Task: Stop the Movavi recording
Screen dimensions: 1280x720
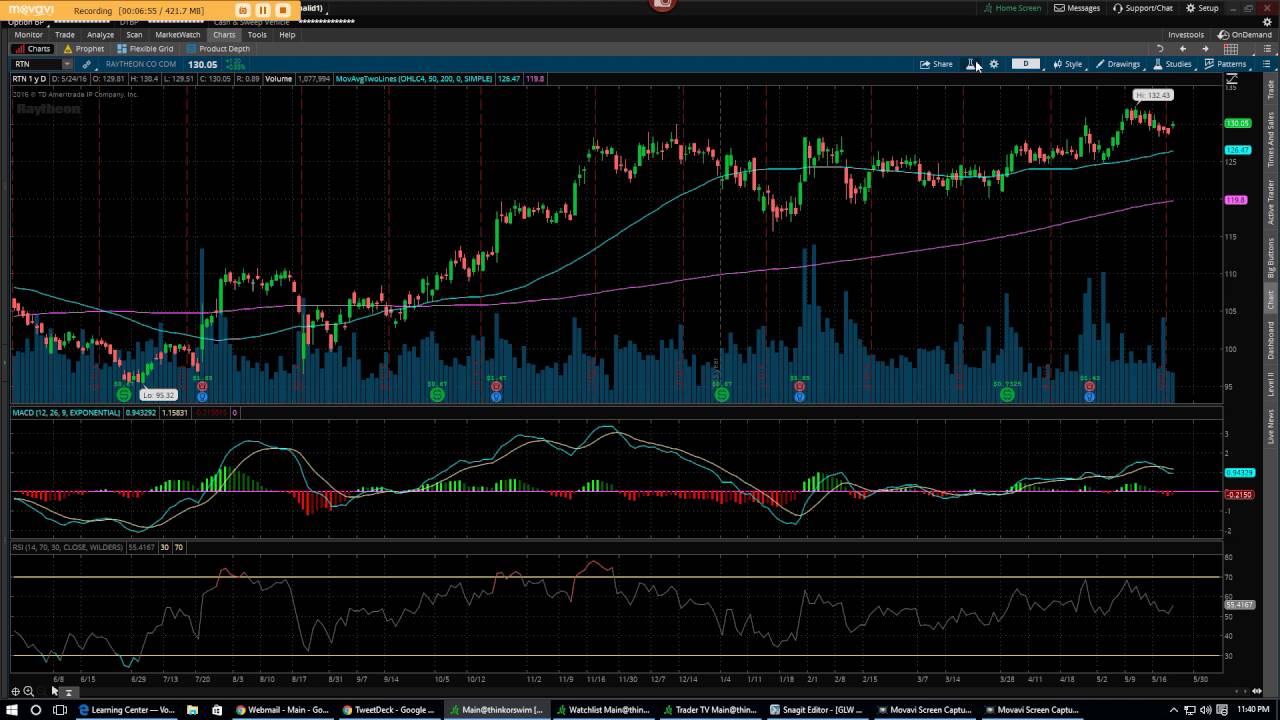Action: (283, 10)
